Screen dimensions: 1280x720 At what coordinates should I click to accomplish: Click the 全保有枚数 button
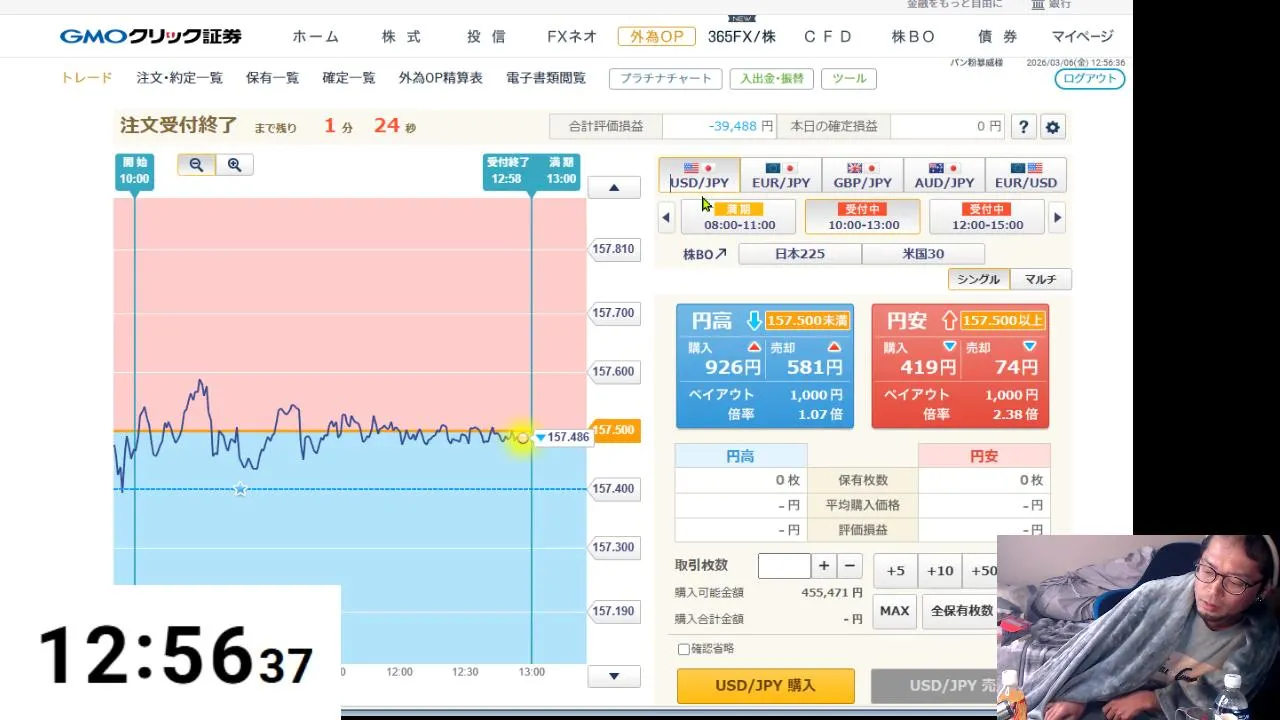(960, 611)
